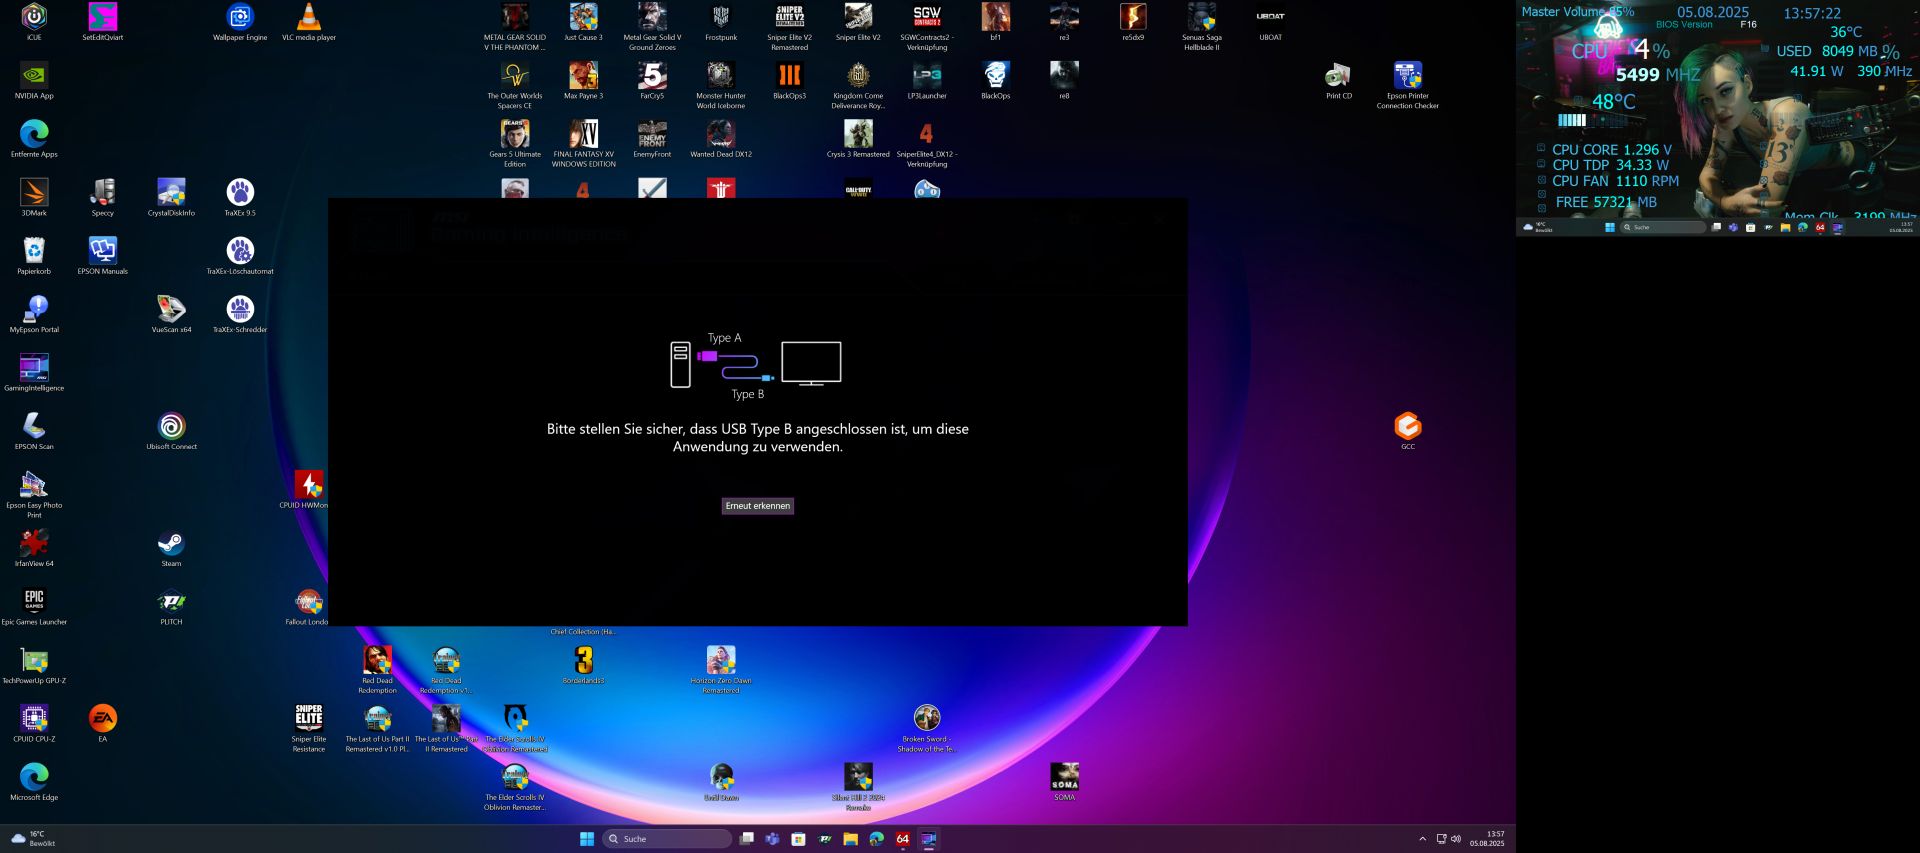
Task: Open the EPSON Scan desktop icon
Action: (x=34, y=432)
